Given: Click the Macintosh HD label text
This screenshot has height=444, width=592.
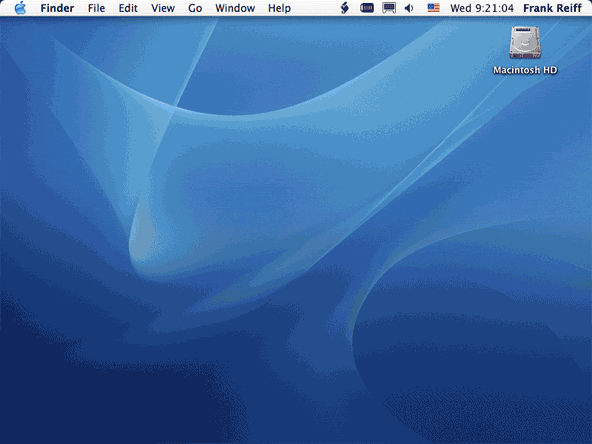Looking at the screenshot, I should click(x=525, y=70).
